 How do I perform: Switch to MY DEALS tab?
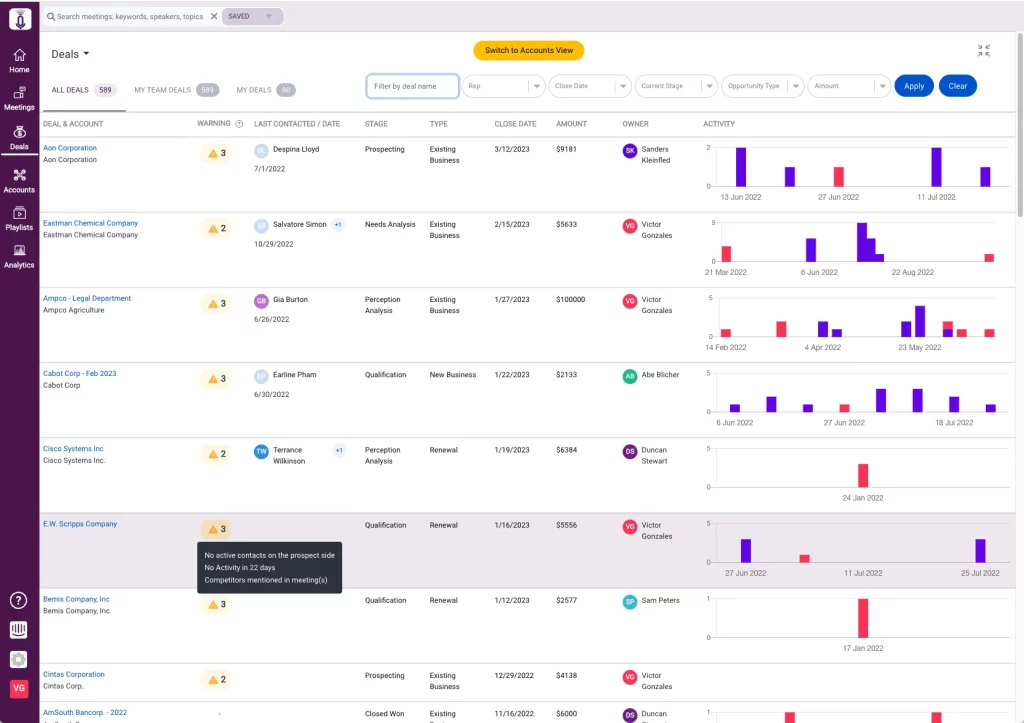tap(266, 90)
